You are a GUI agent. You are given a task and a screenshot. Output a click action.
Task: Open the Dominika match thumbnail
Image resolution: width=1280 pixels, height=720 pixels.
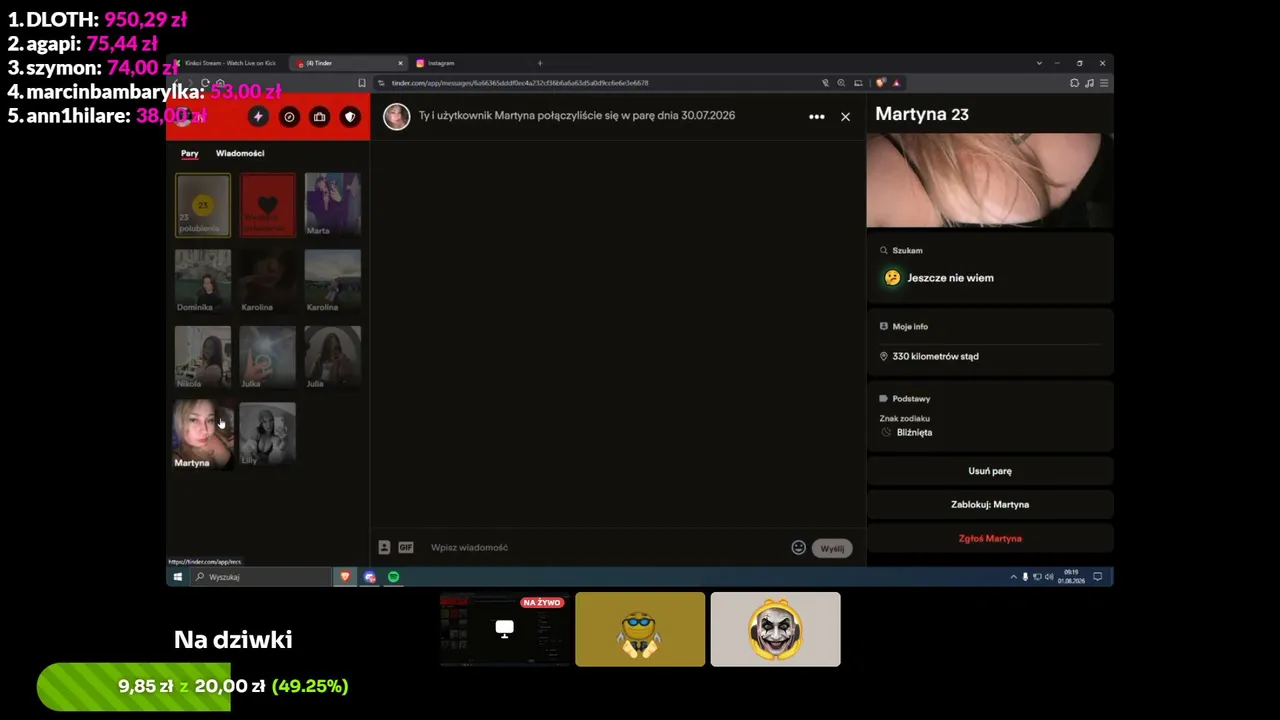pos(203,281)
